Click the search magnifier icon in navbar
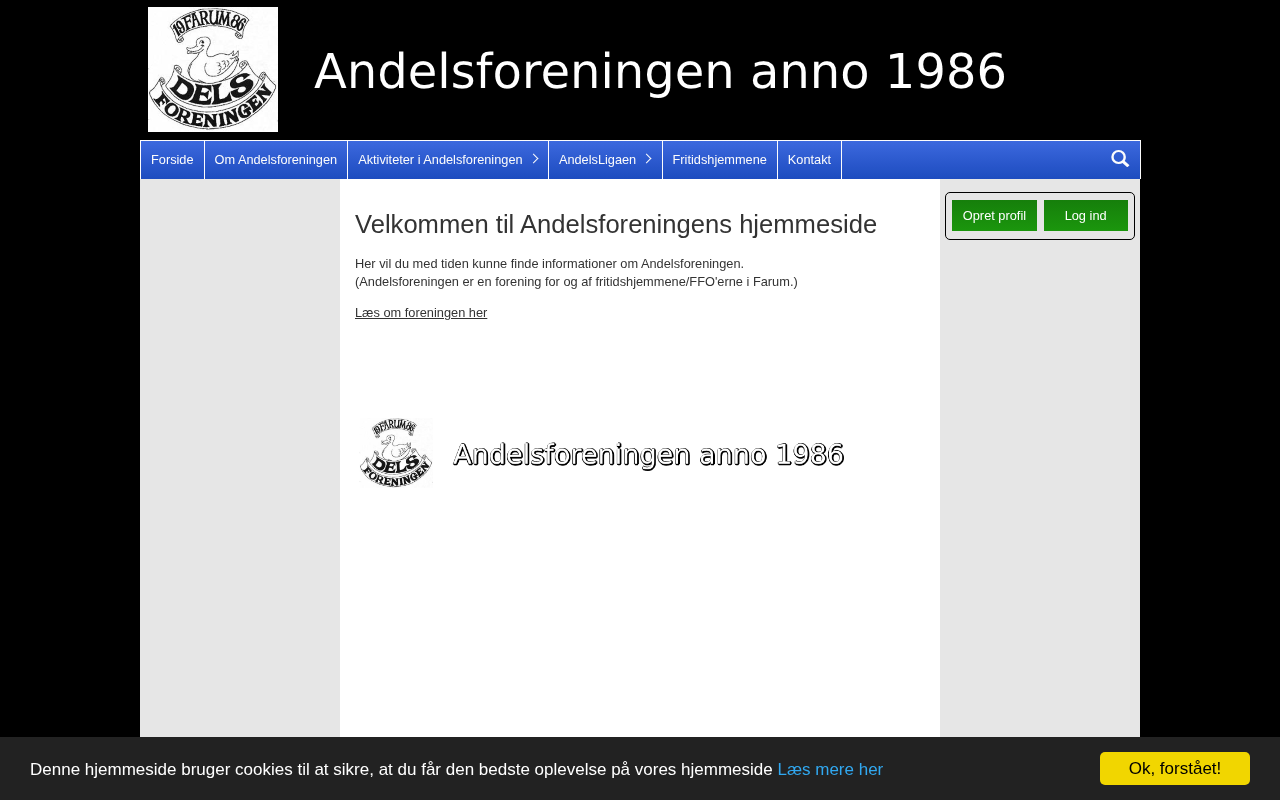The width and height of the screenshot is (1280, 800). (1120, 159)
